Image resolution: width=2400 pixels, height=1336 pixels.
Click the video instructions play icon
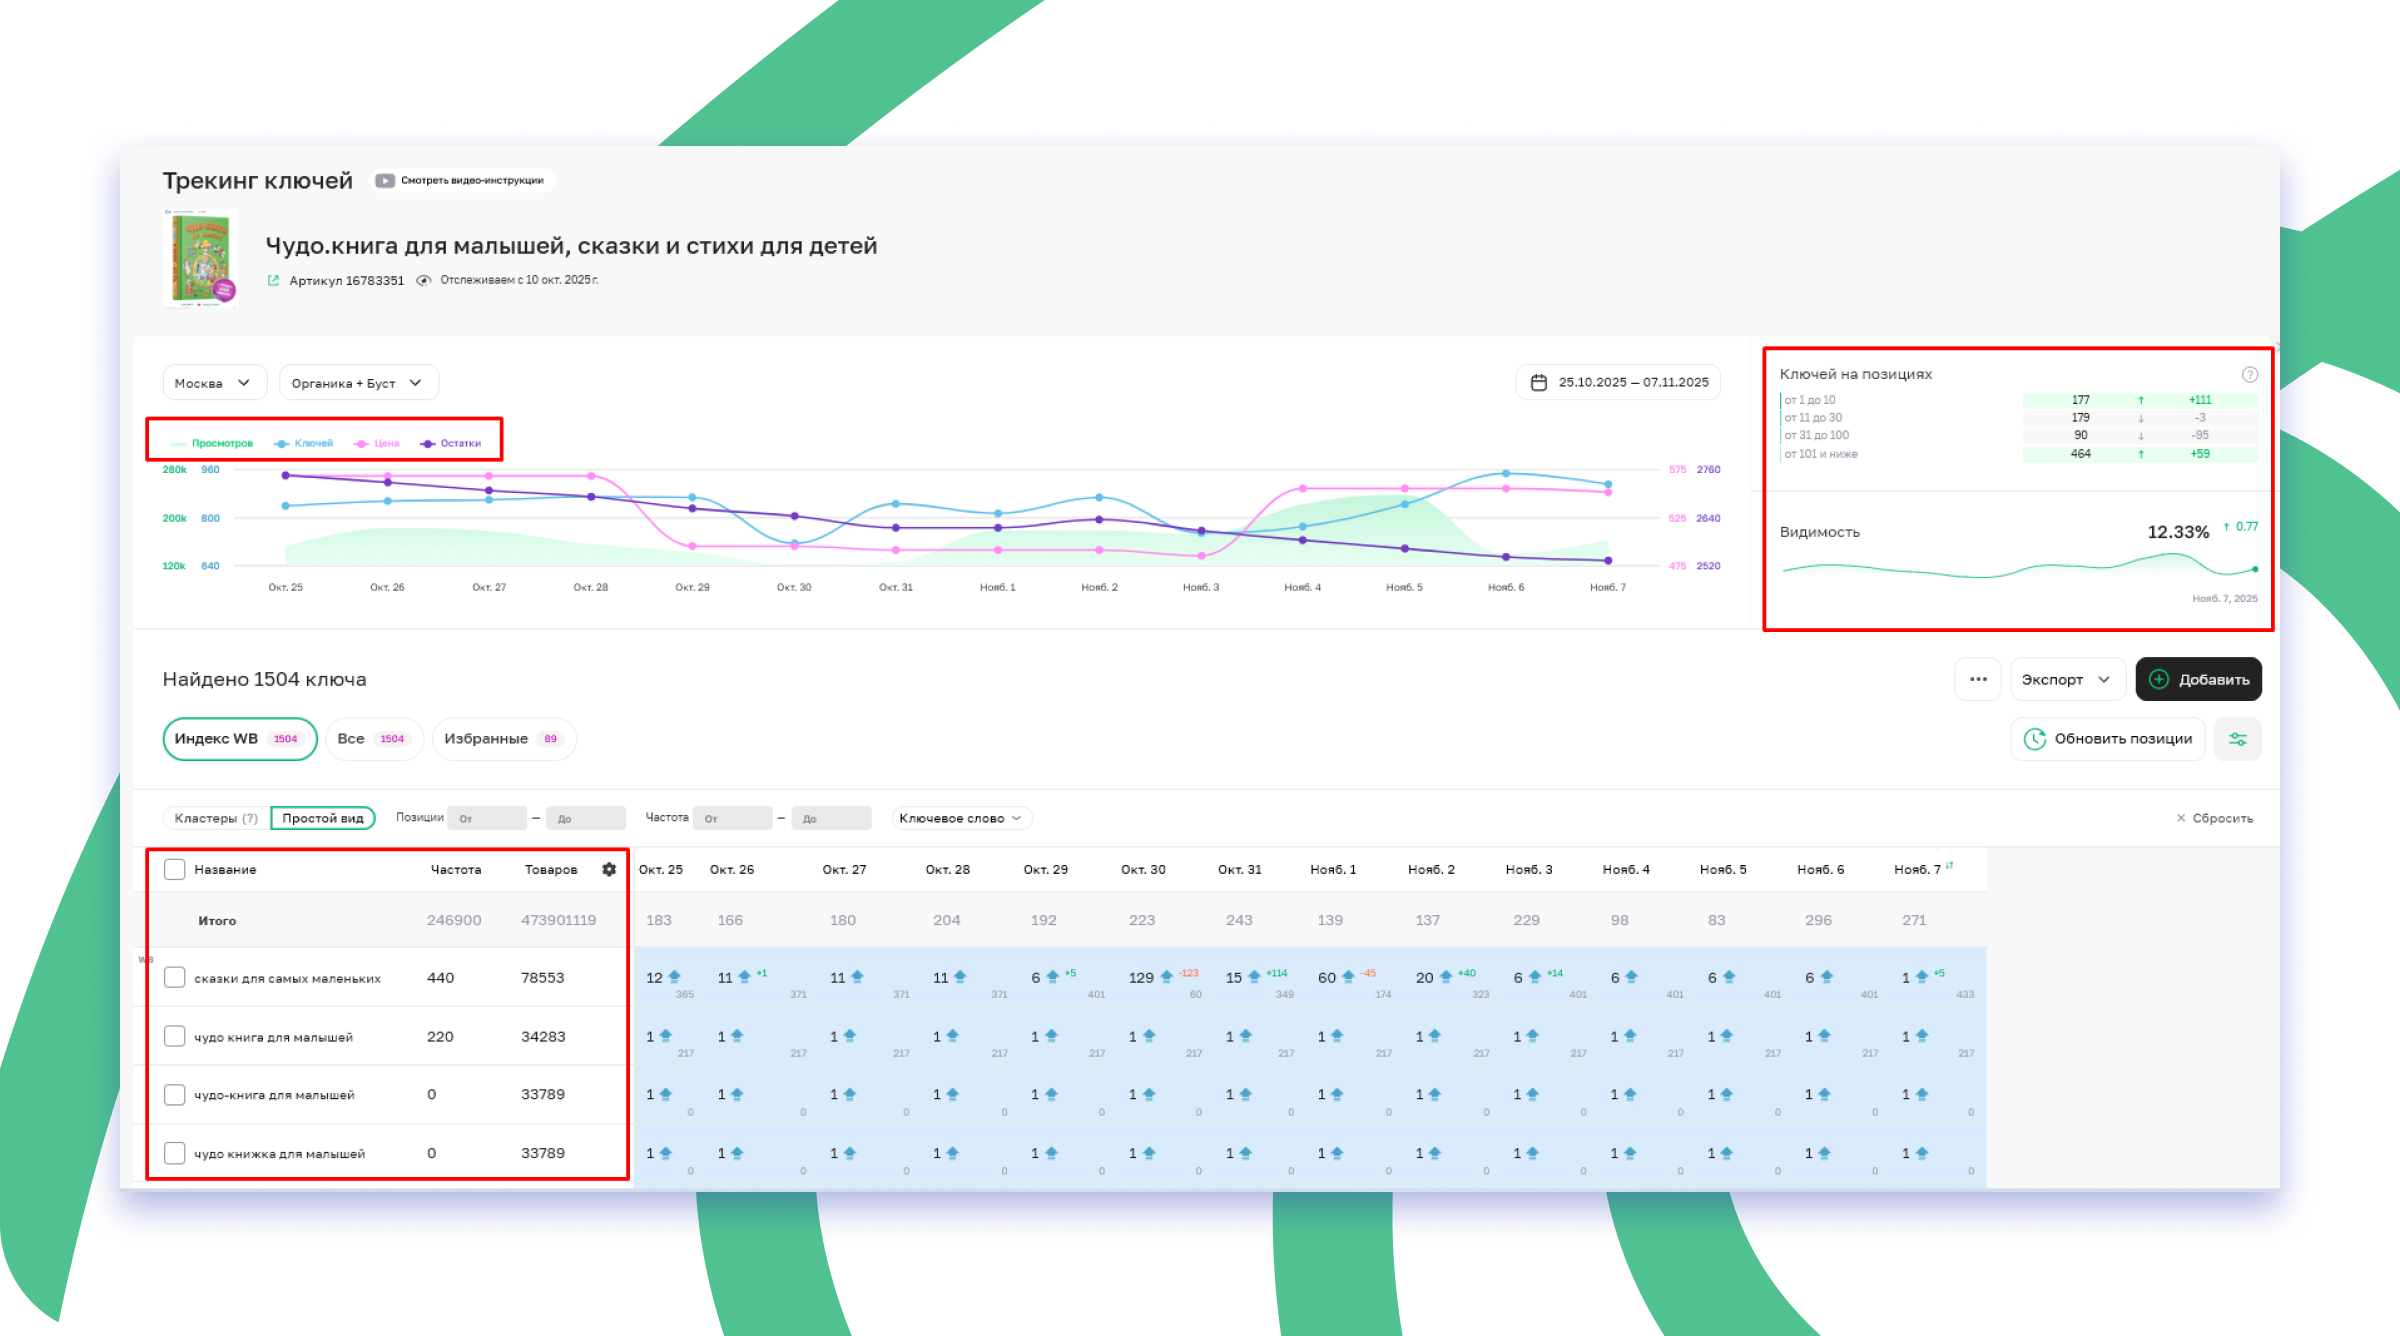point(384,181)
